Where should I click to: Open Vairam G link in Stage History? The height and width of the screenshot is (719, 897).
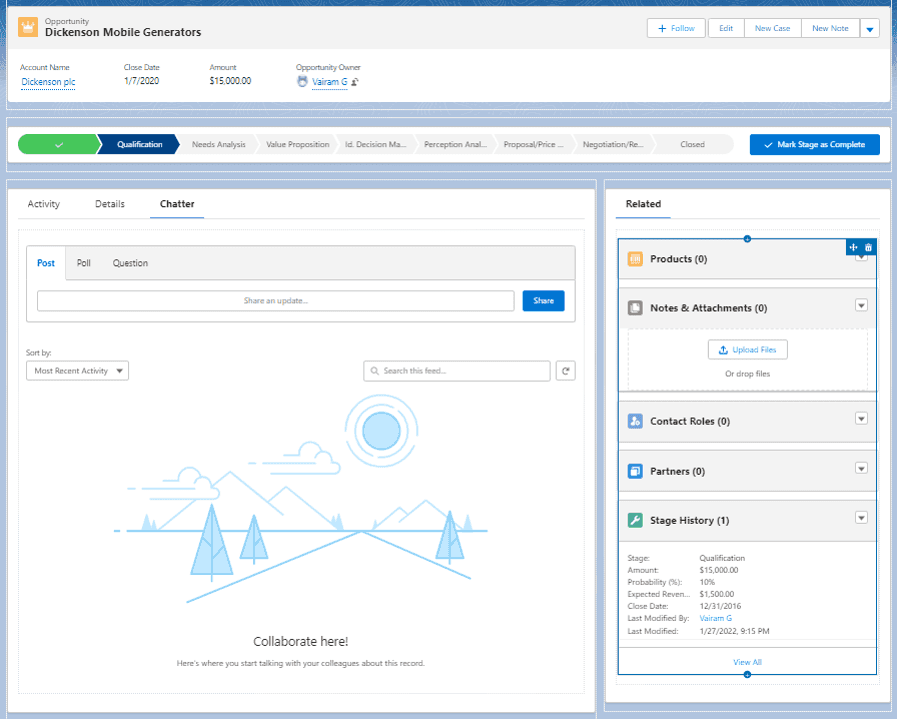pos(716,618)
